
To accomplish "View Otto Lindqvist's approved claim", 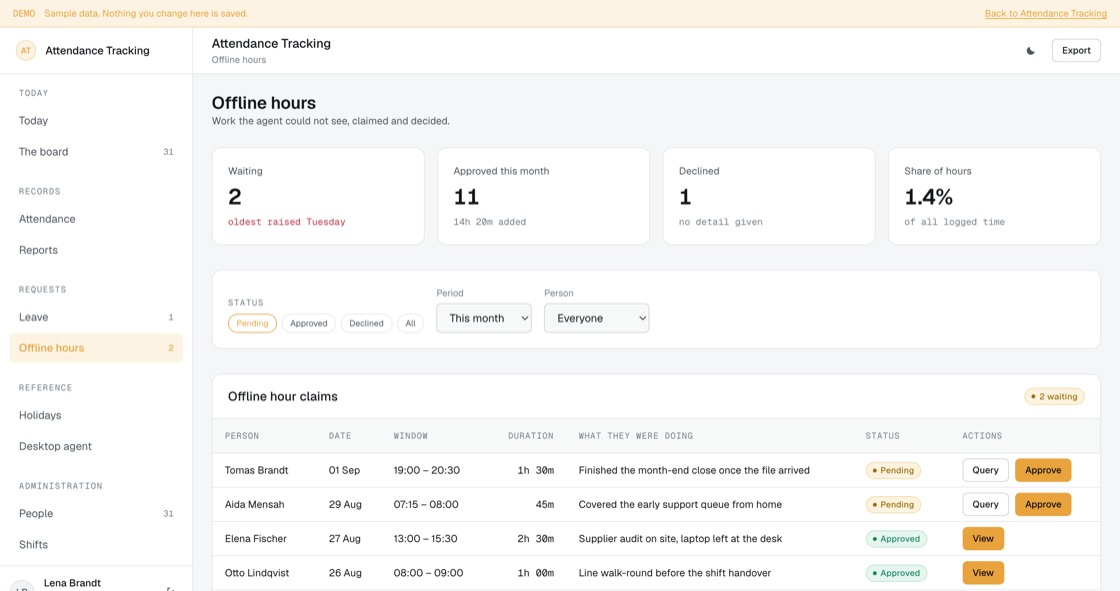I will point(983,573).
